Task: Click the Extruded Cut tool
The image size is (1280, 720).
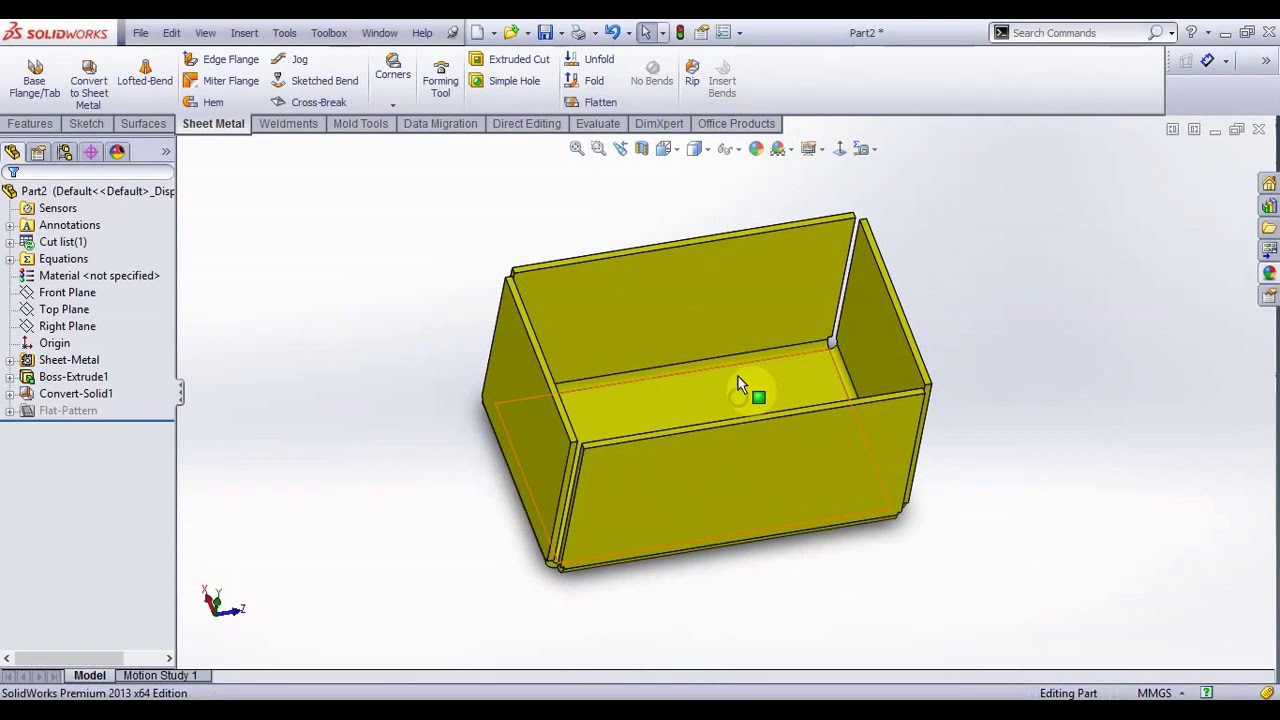Action: point(510,59)
